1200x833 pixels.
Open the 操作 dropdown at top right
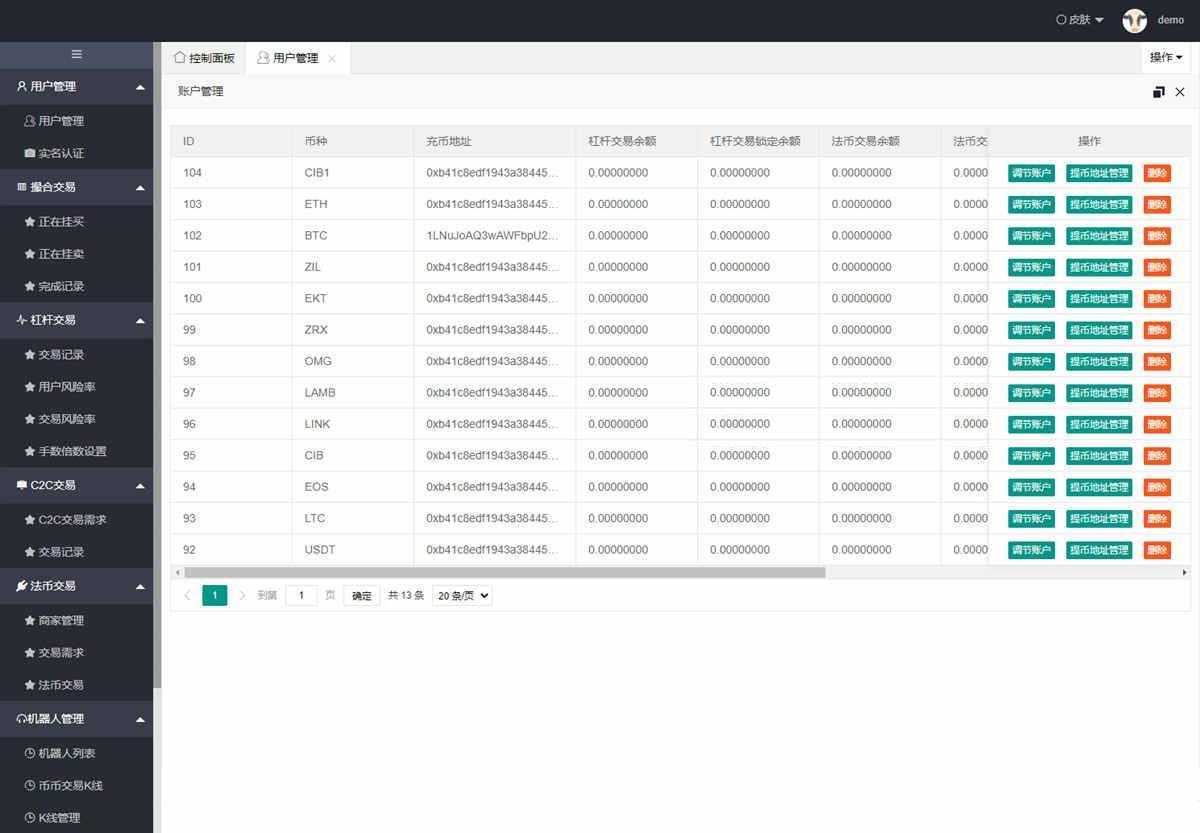(1165, 58)
